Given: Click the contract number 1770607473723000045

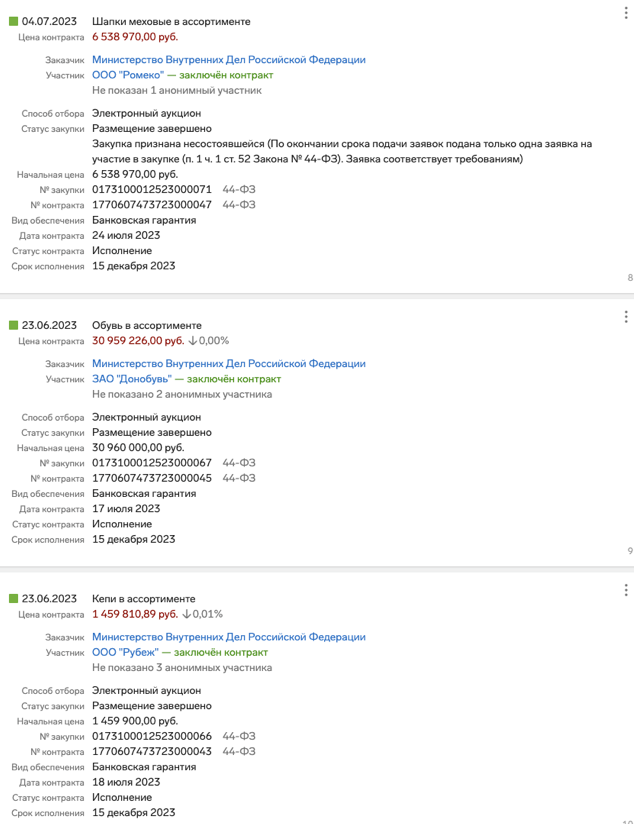Looking at the screenshot, I should (152, 478).
